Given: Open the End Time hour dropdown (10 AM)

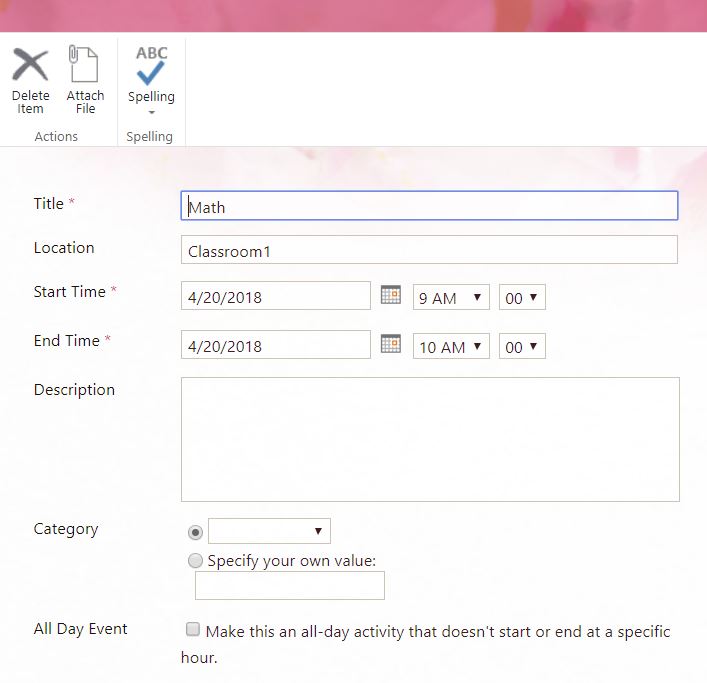Looking at the screenshot, I should 451,346.
